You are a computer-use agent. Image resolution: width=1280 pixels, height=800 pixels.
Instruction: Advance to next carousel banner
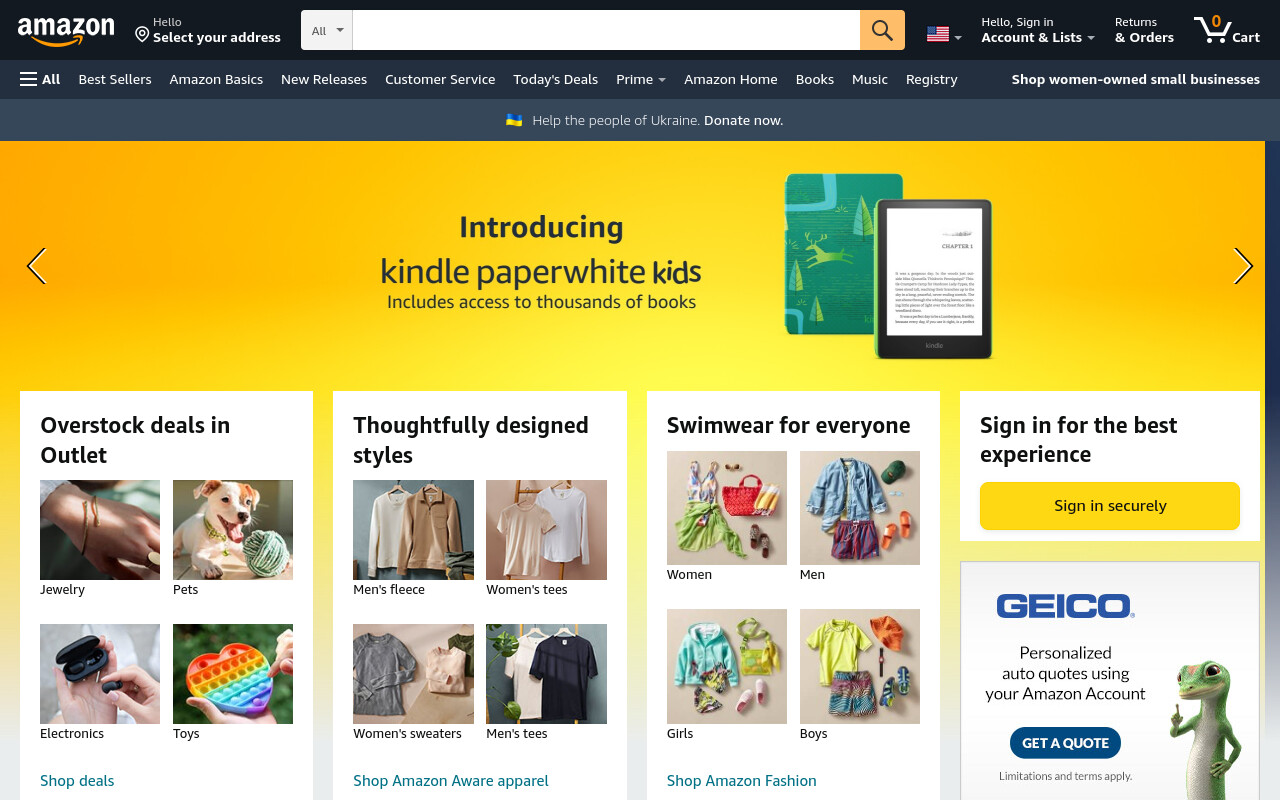coord(1243,266)
